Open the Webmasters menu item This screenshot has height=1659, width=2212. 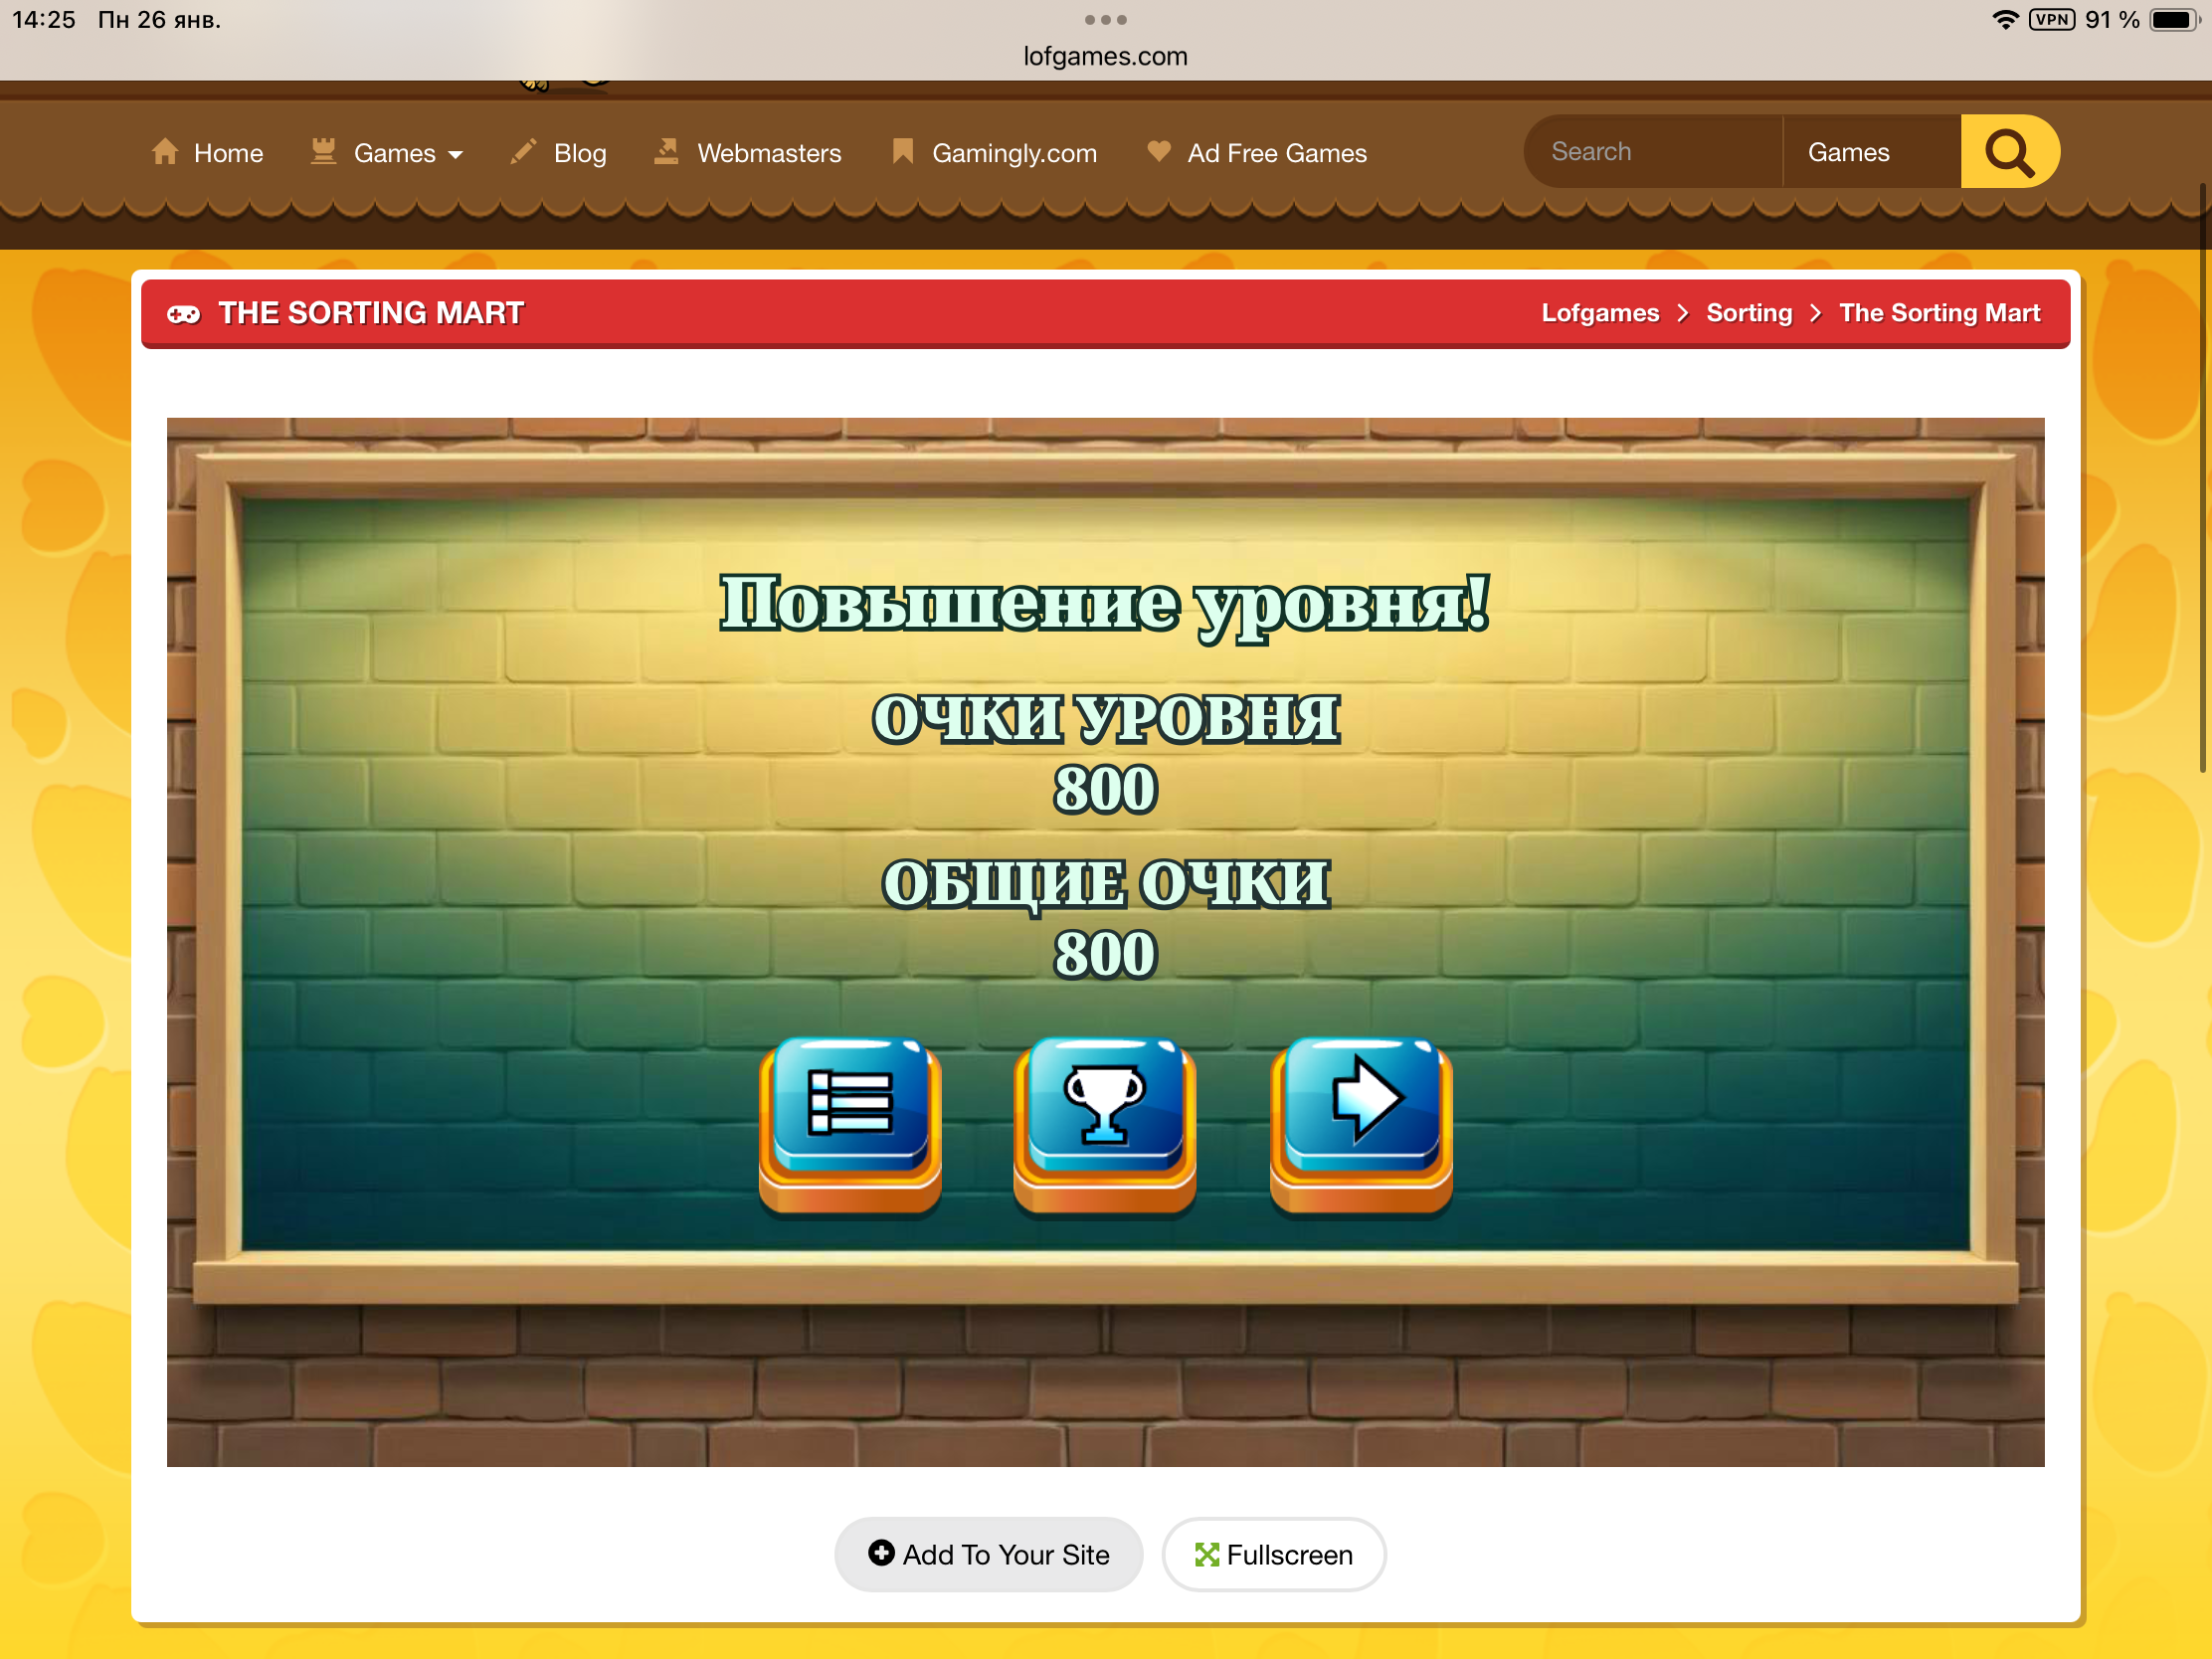768,153
